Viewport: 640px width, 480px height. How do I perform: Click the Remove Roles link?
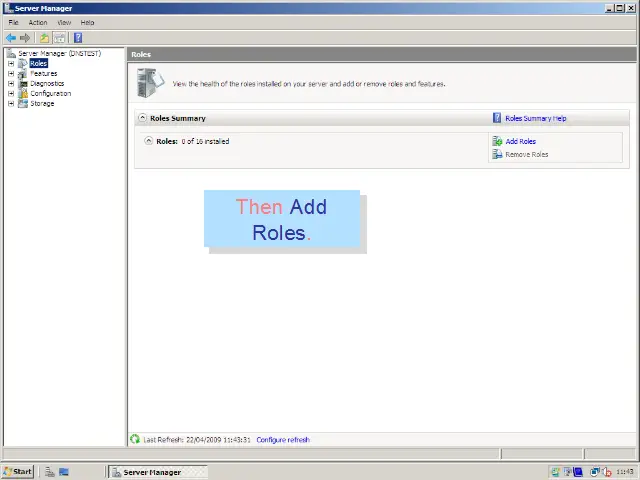[x=527, y=154]
